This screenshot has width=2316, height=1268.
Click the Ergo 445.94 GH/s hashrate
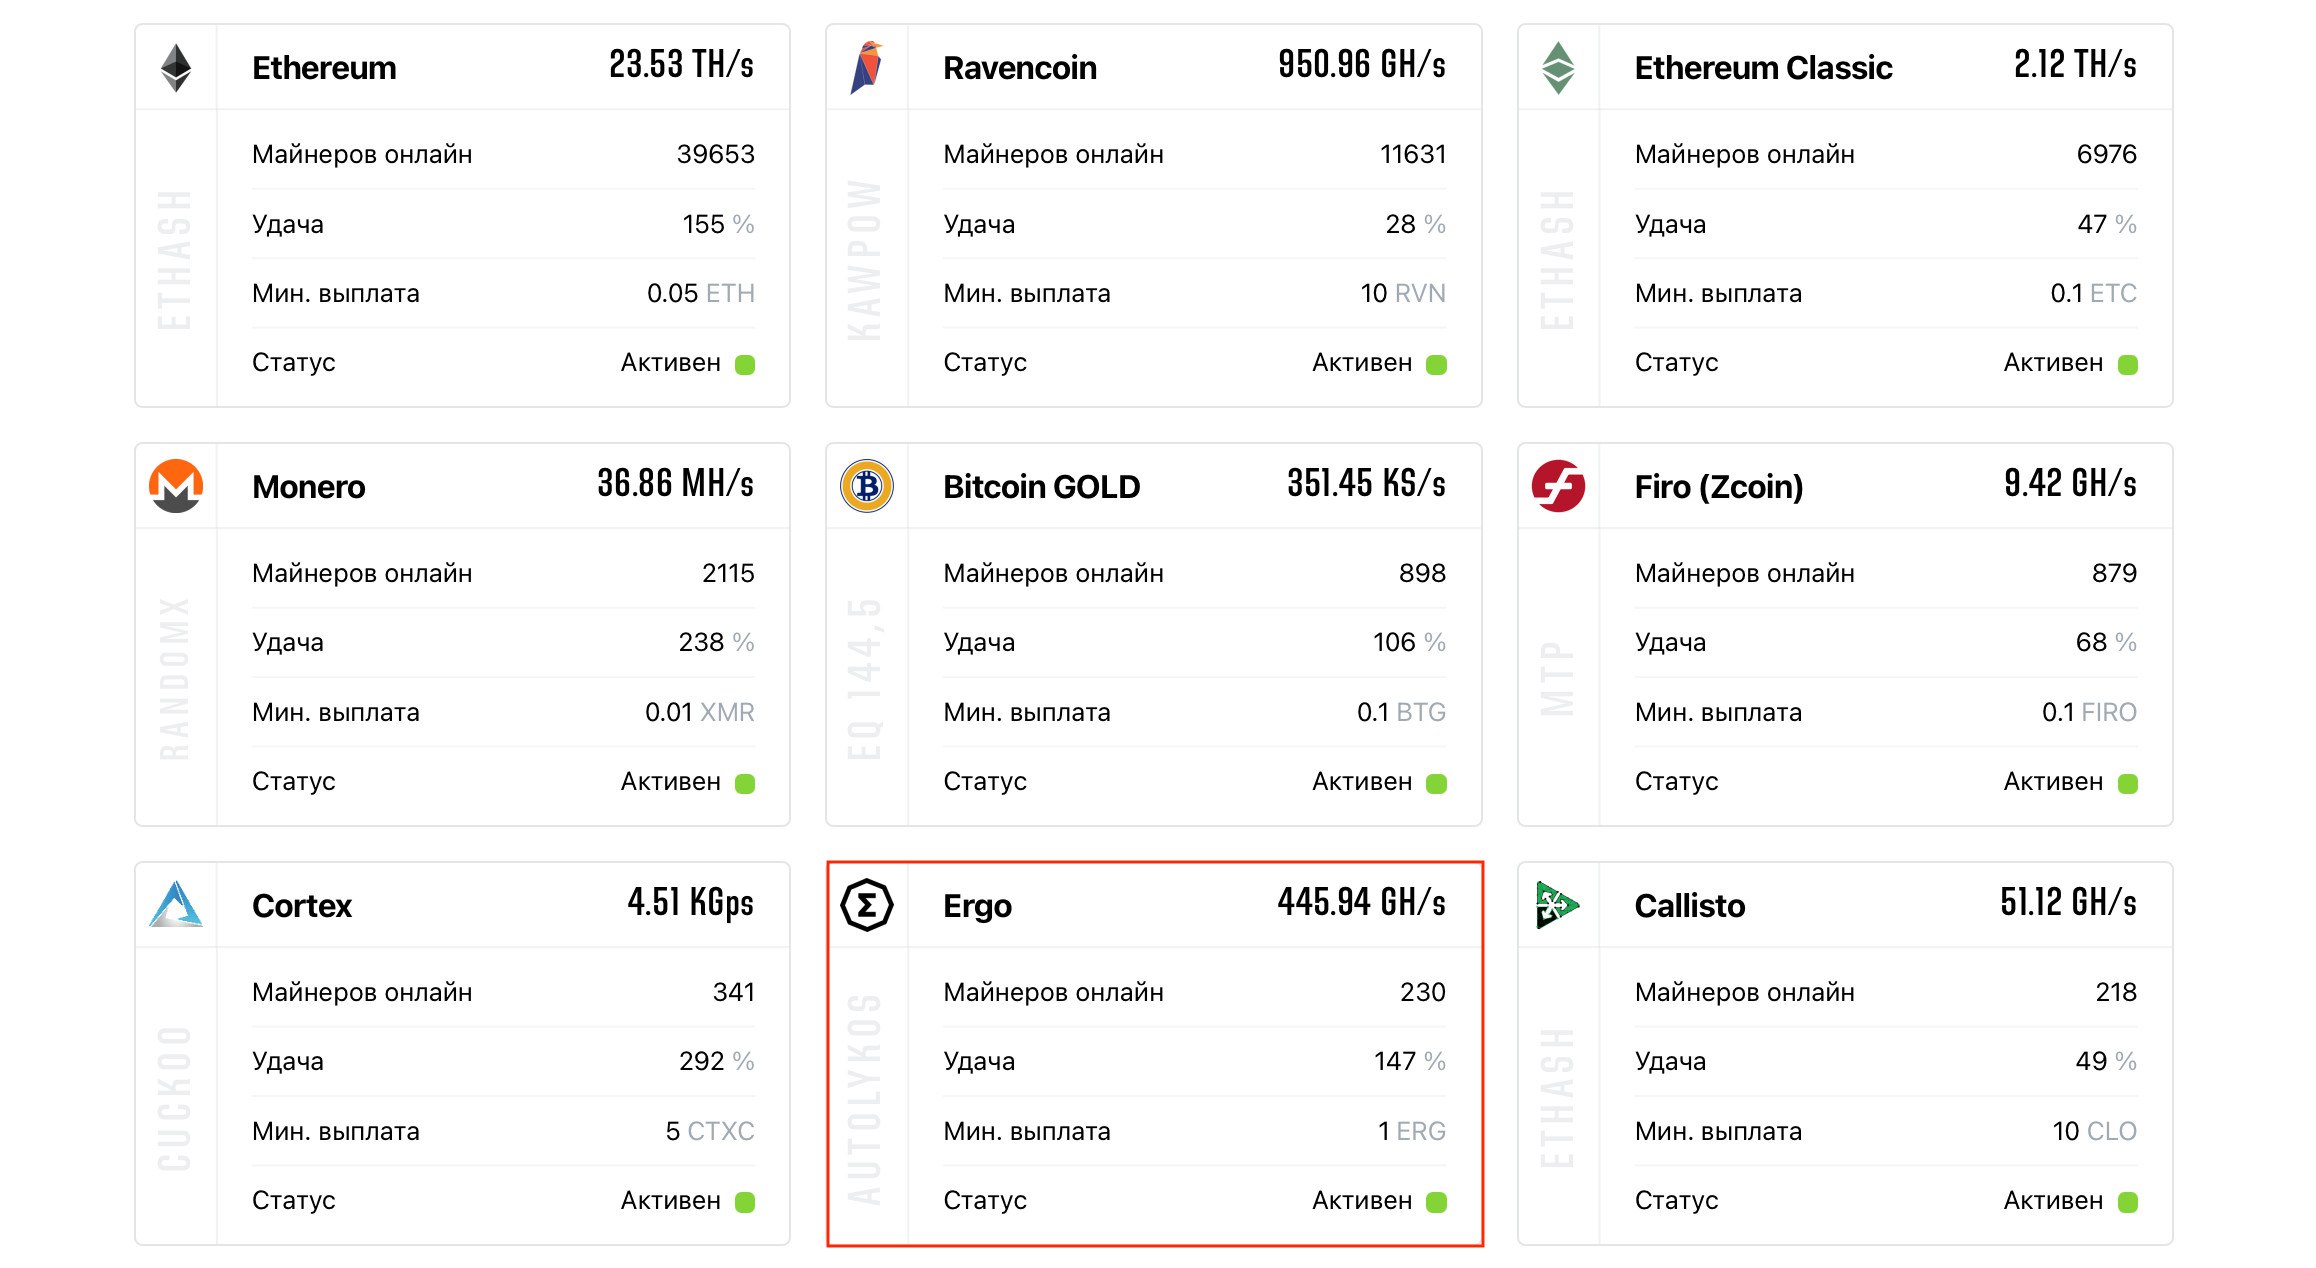(1361, 902)
